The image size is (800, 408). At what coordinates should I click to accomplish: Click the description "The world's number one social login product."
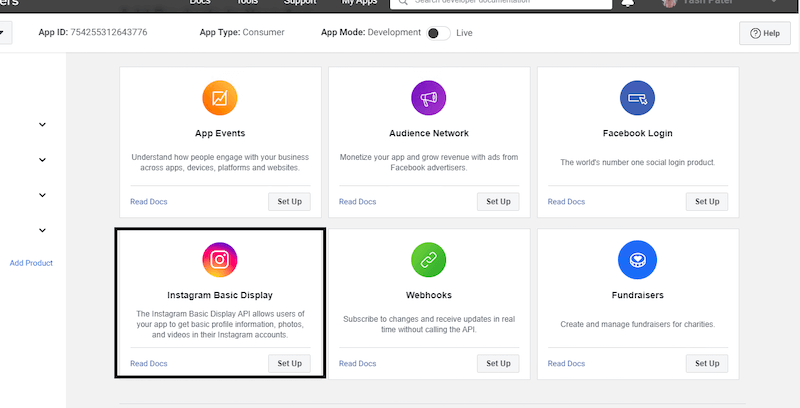point(637,162)
